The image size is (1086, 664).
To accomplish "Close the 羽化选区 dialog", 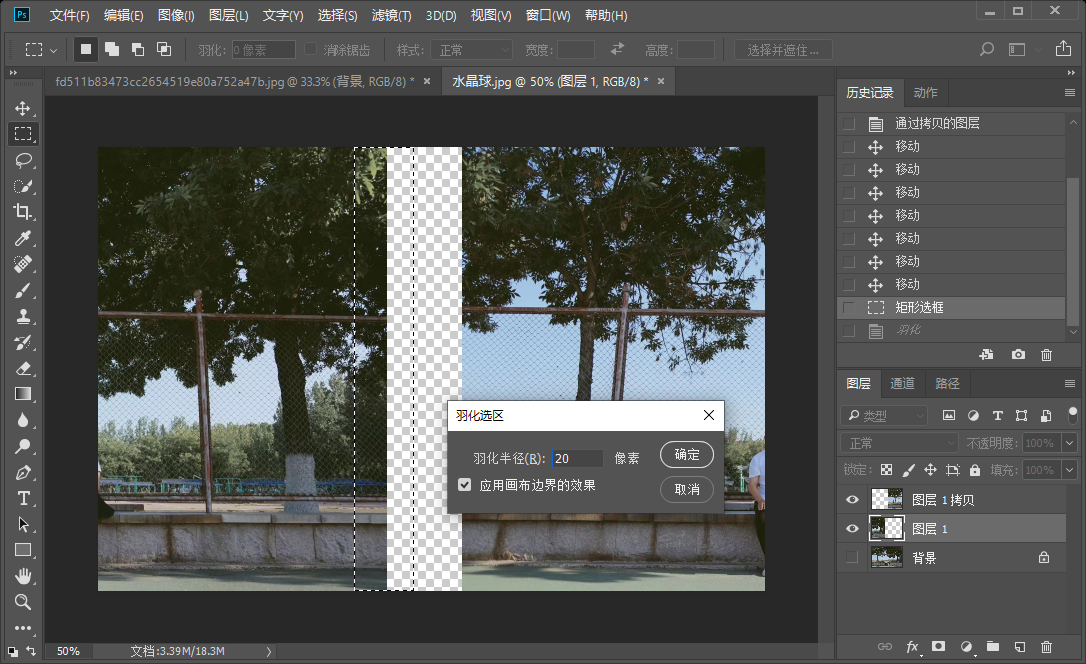I will (709, 415).
